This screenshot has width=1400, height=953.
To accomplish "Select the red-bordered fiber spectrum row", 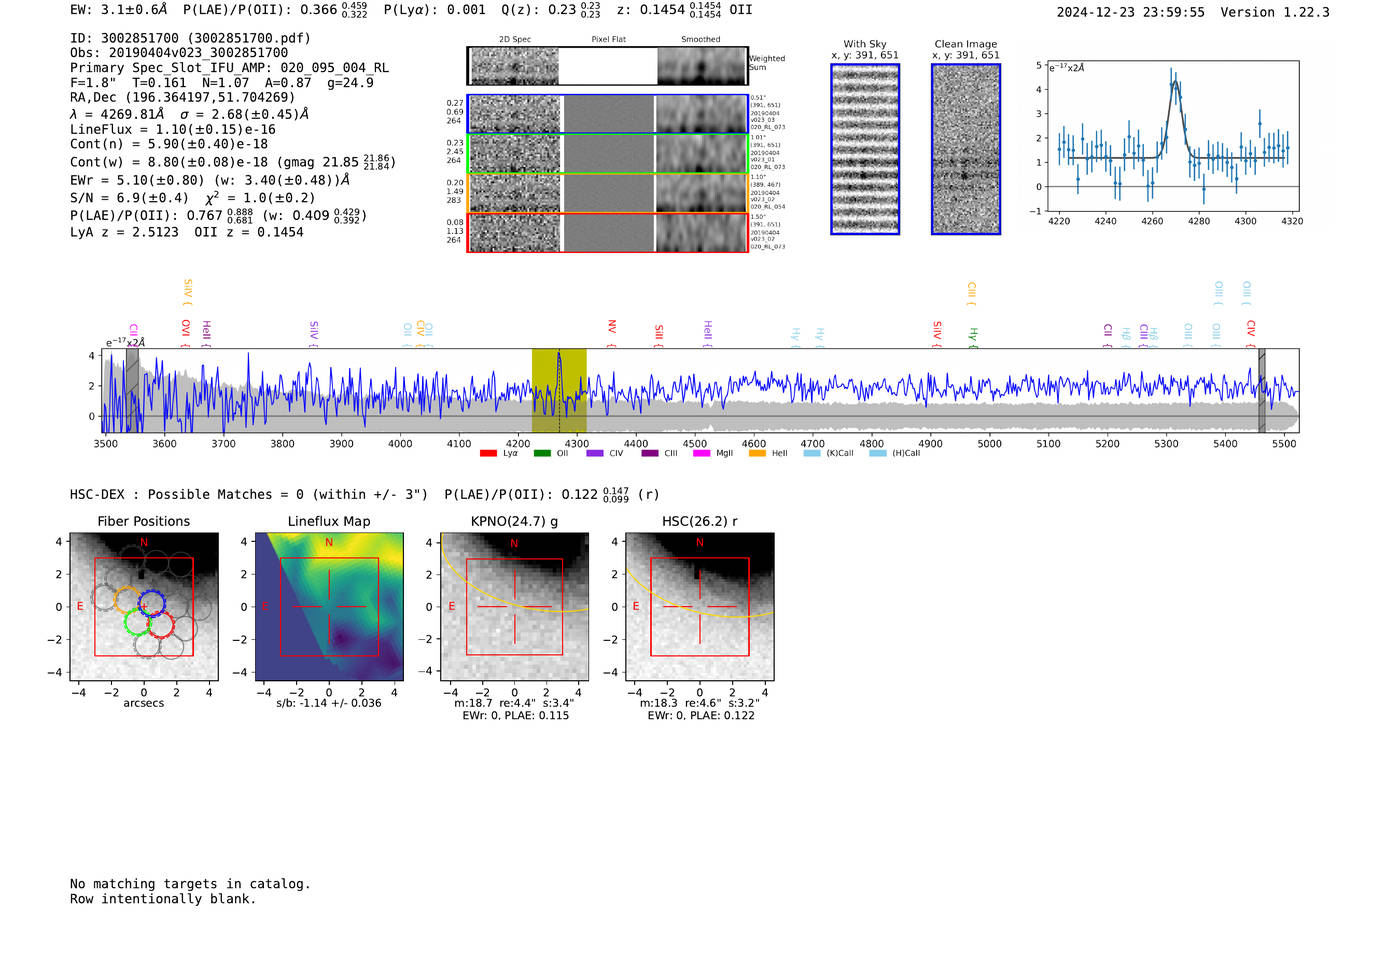I will 608,232.
